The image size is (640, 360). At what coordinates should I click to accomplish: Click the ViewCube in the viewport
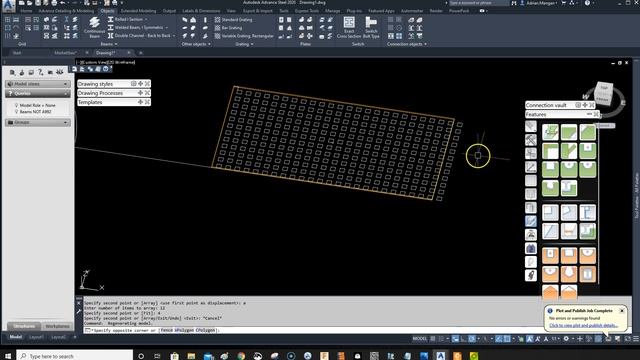(603, 93)
